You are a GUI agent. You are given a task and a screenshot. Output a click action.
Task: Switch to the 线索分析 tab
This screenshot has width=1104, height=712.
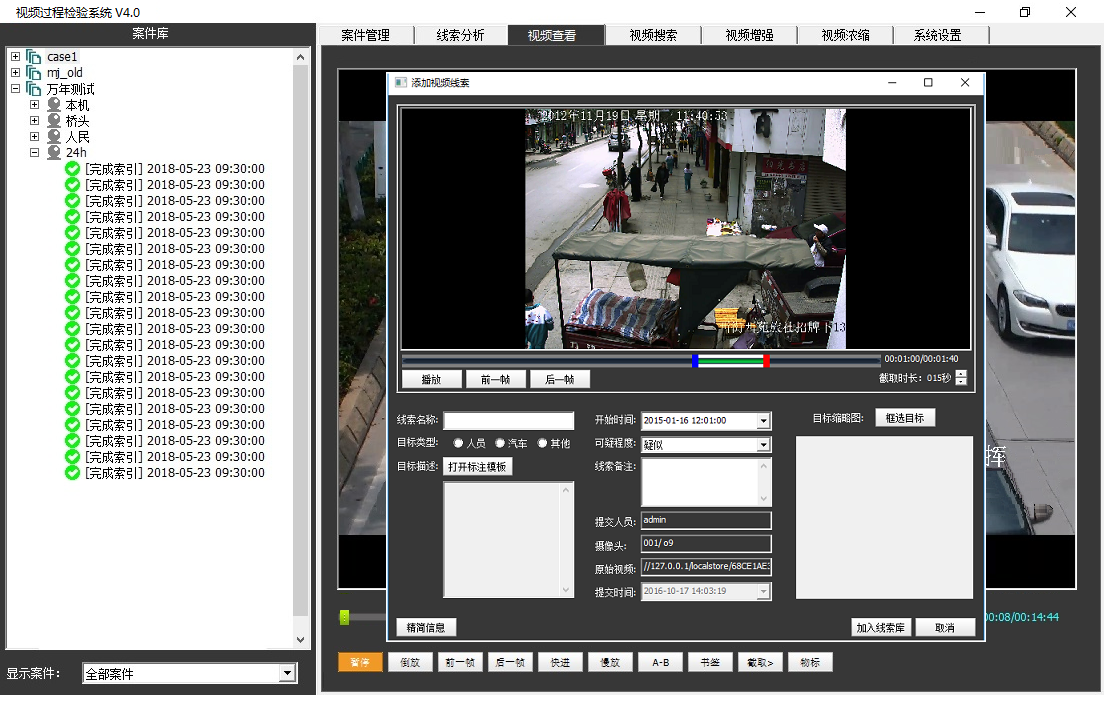tap(460, 35)
